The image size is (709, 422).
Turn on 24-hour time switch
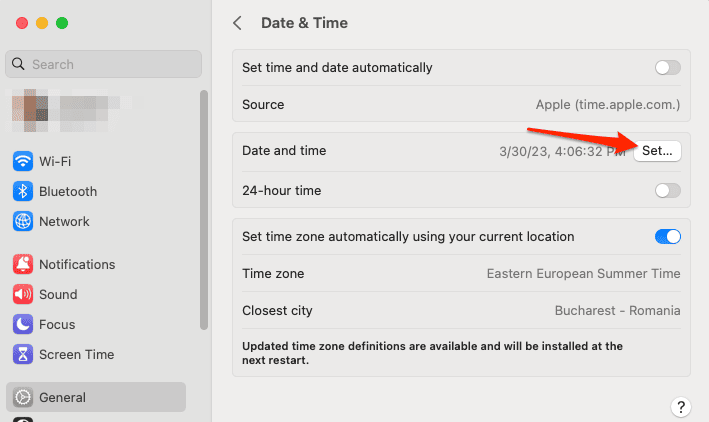667,190
